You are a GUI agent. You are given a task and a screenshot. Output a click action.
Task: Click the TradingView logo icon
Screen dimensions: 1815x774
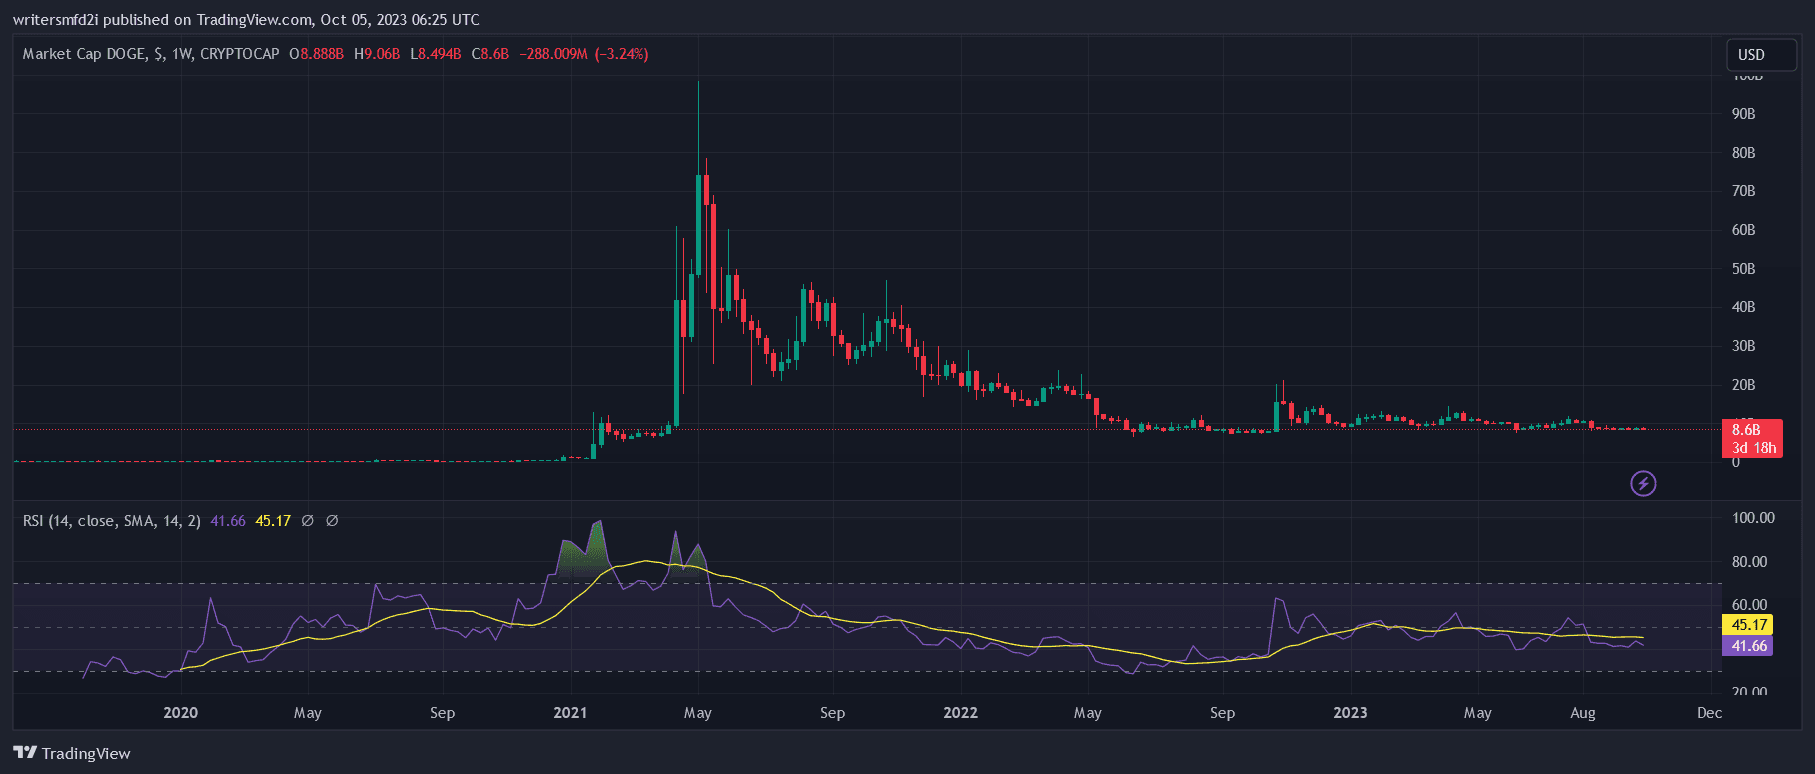24,753
